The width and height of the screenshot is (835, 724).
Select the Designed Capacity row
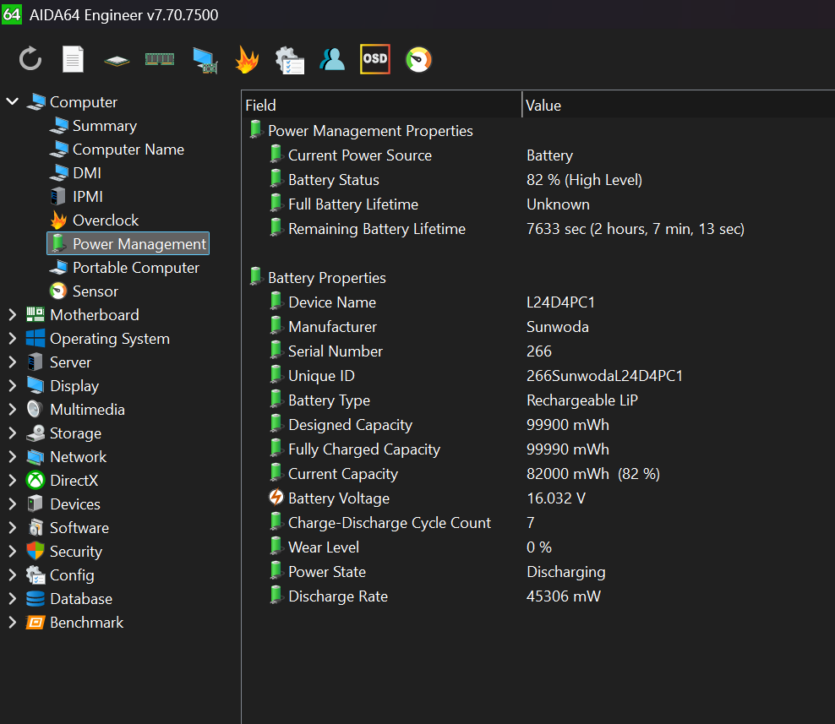(x=538, y=425)
